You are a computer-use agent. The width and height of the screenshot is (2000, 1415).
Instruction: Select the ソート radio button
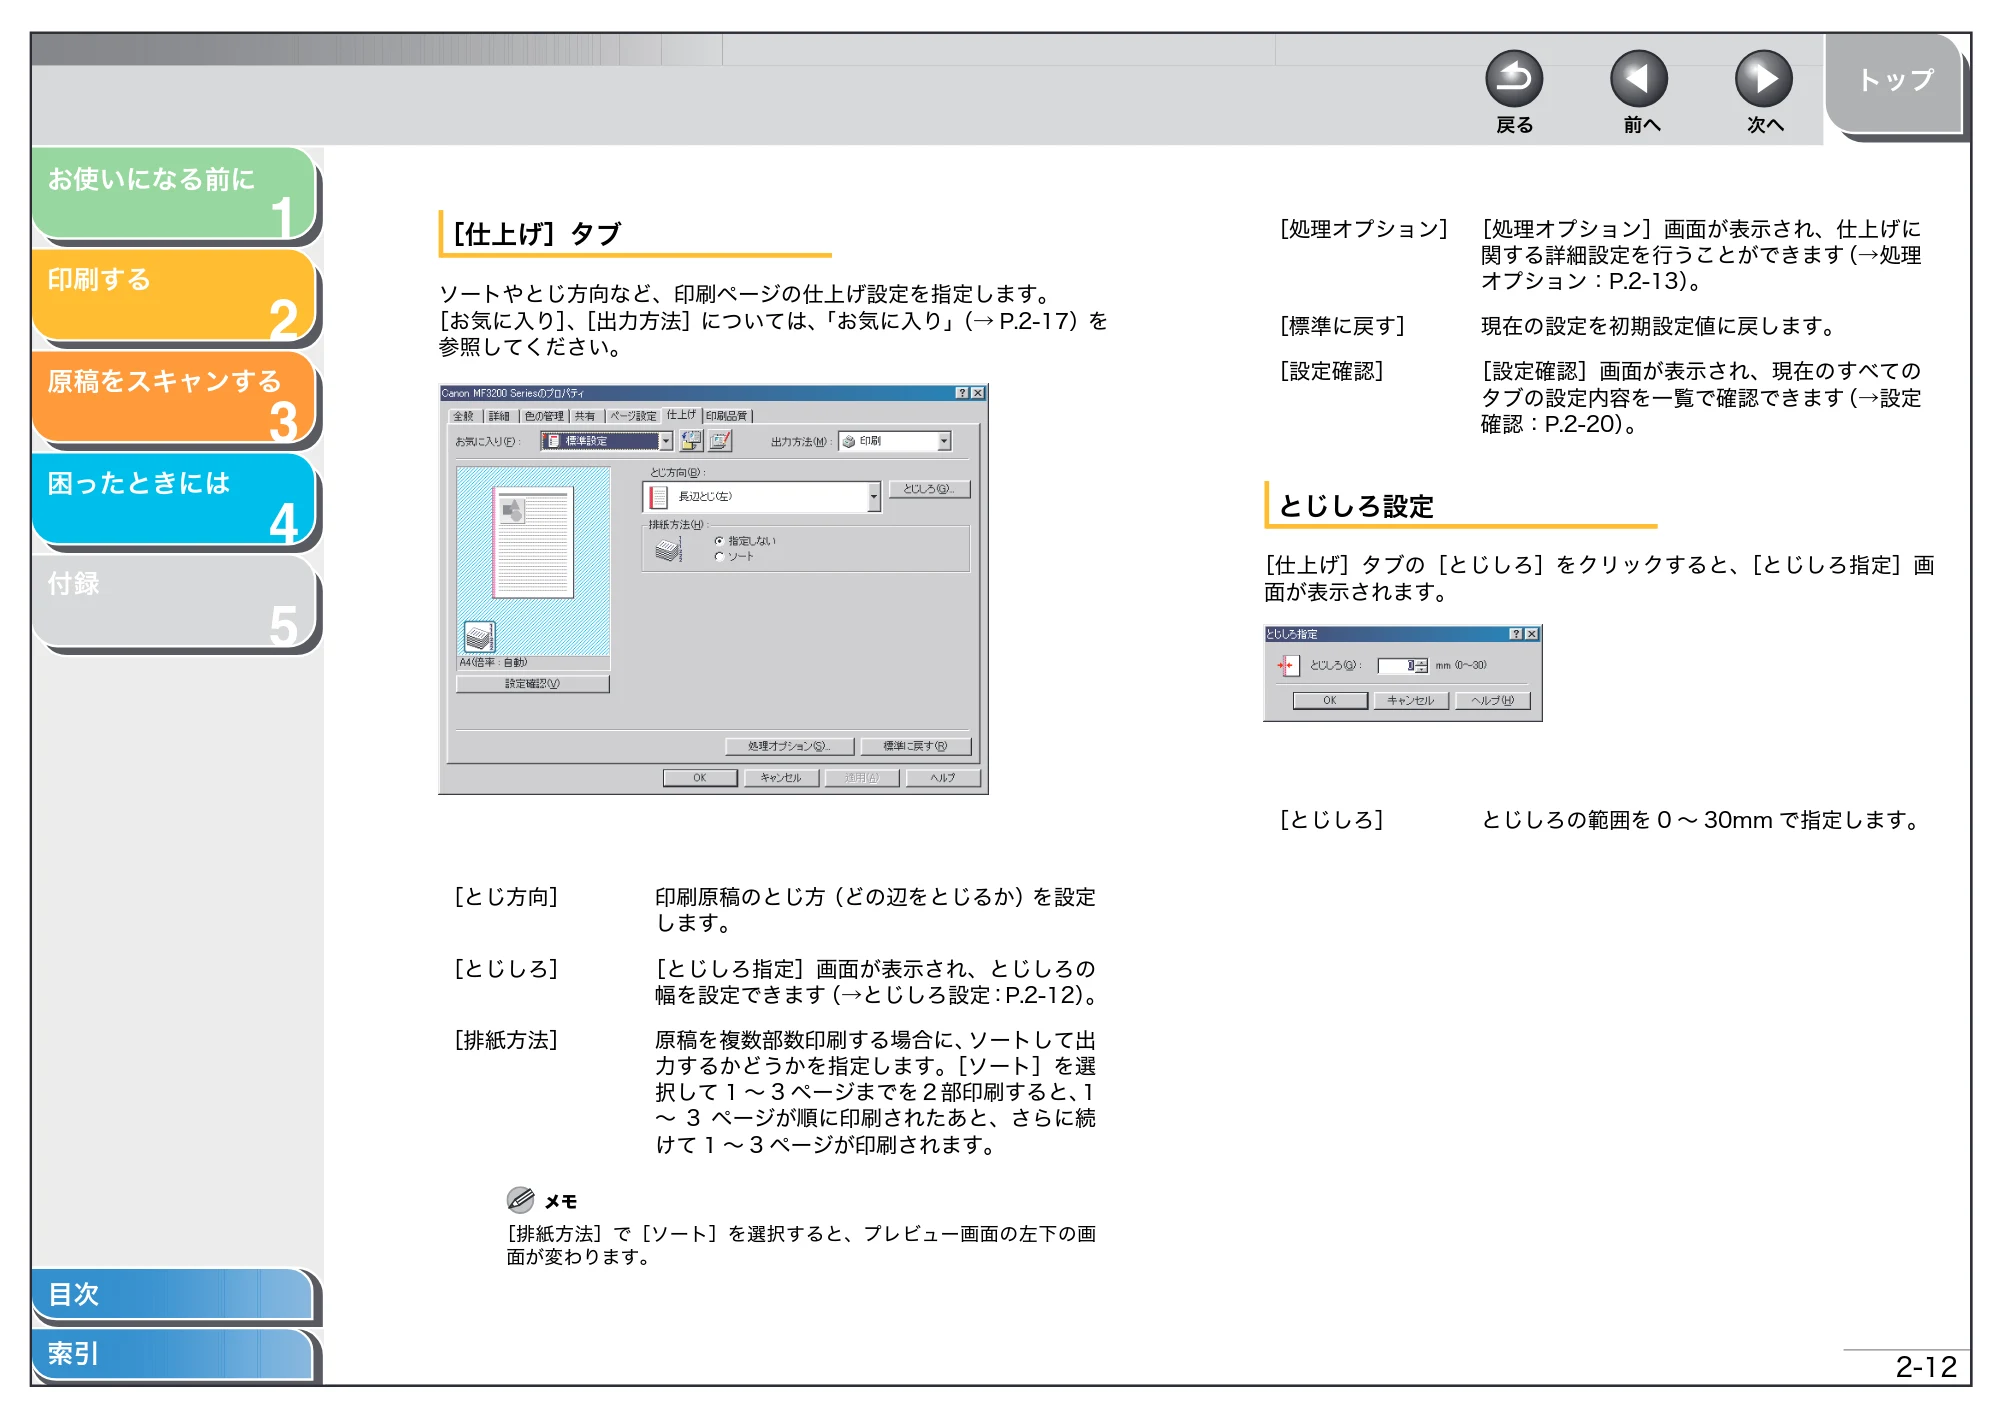[x=719, y=557]
